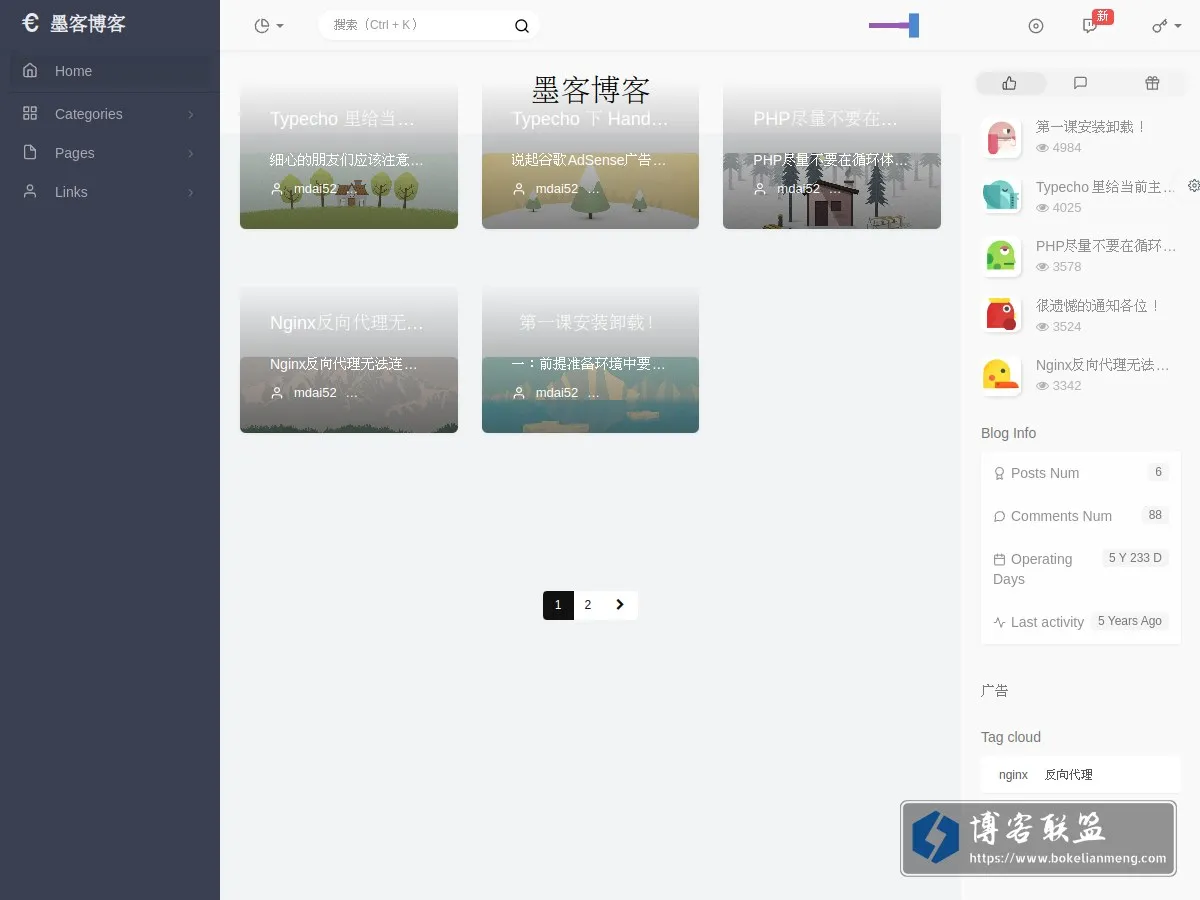The height and width of the screenshot is (900, 1200).
Task: Click author icon on 第一课安装卸载 card
Action: click(x=519, y=393)
